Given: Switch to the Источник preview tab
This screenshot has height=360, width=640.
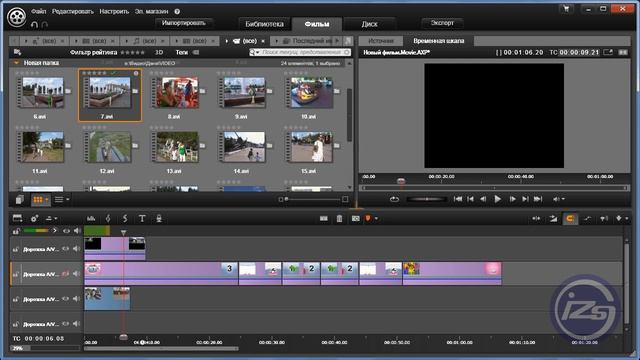Looking at the screenshot, I should [381, 41].
